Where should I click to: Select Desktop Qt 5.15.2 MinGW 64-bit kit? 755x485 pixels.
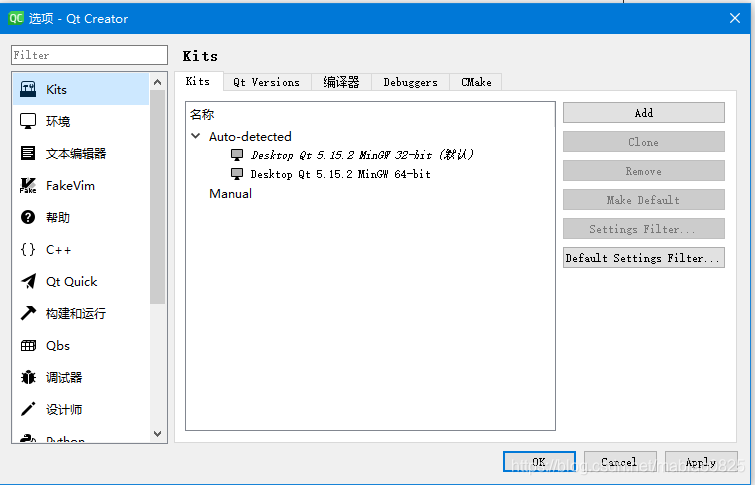coord(340,174)
